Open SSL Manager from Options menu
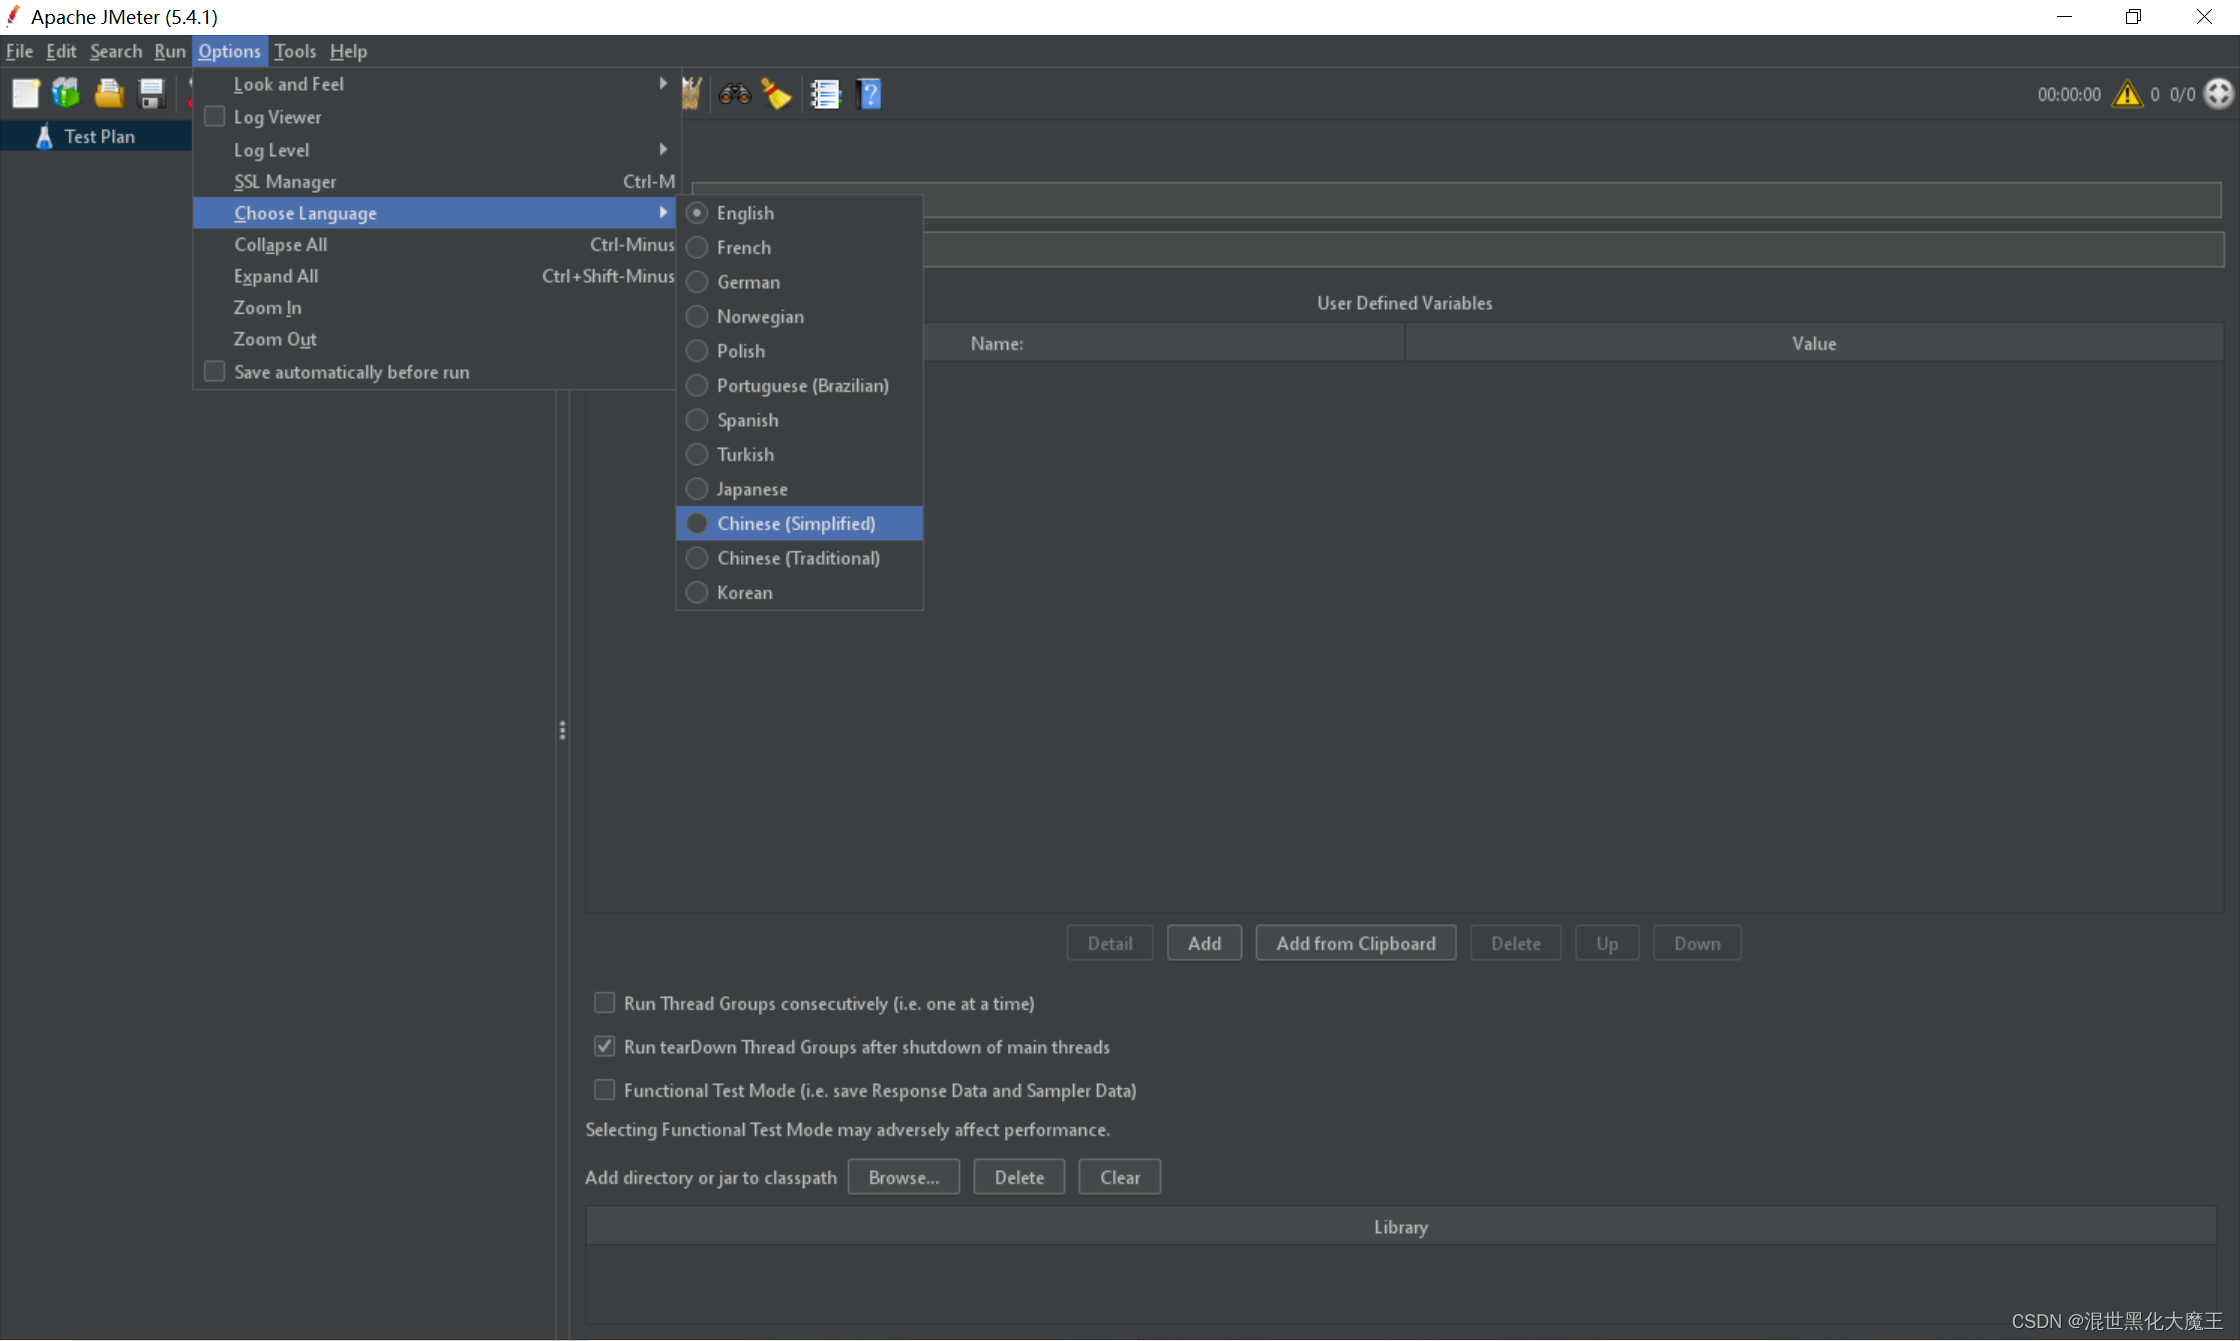This screenshot has width=2240, height=1341. point(435,181)
